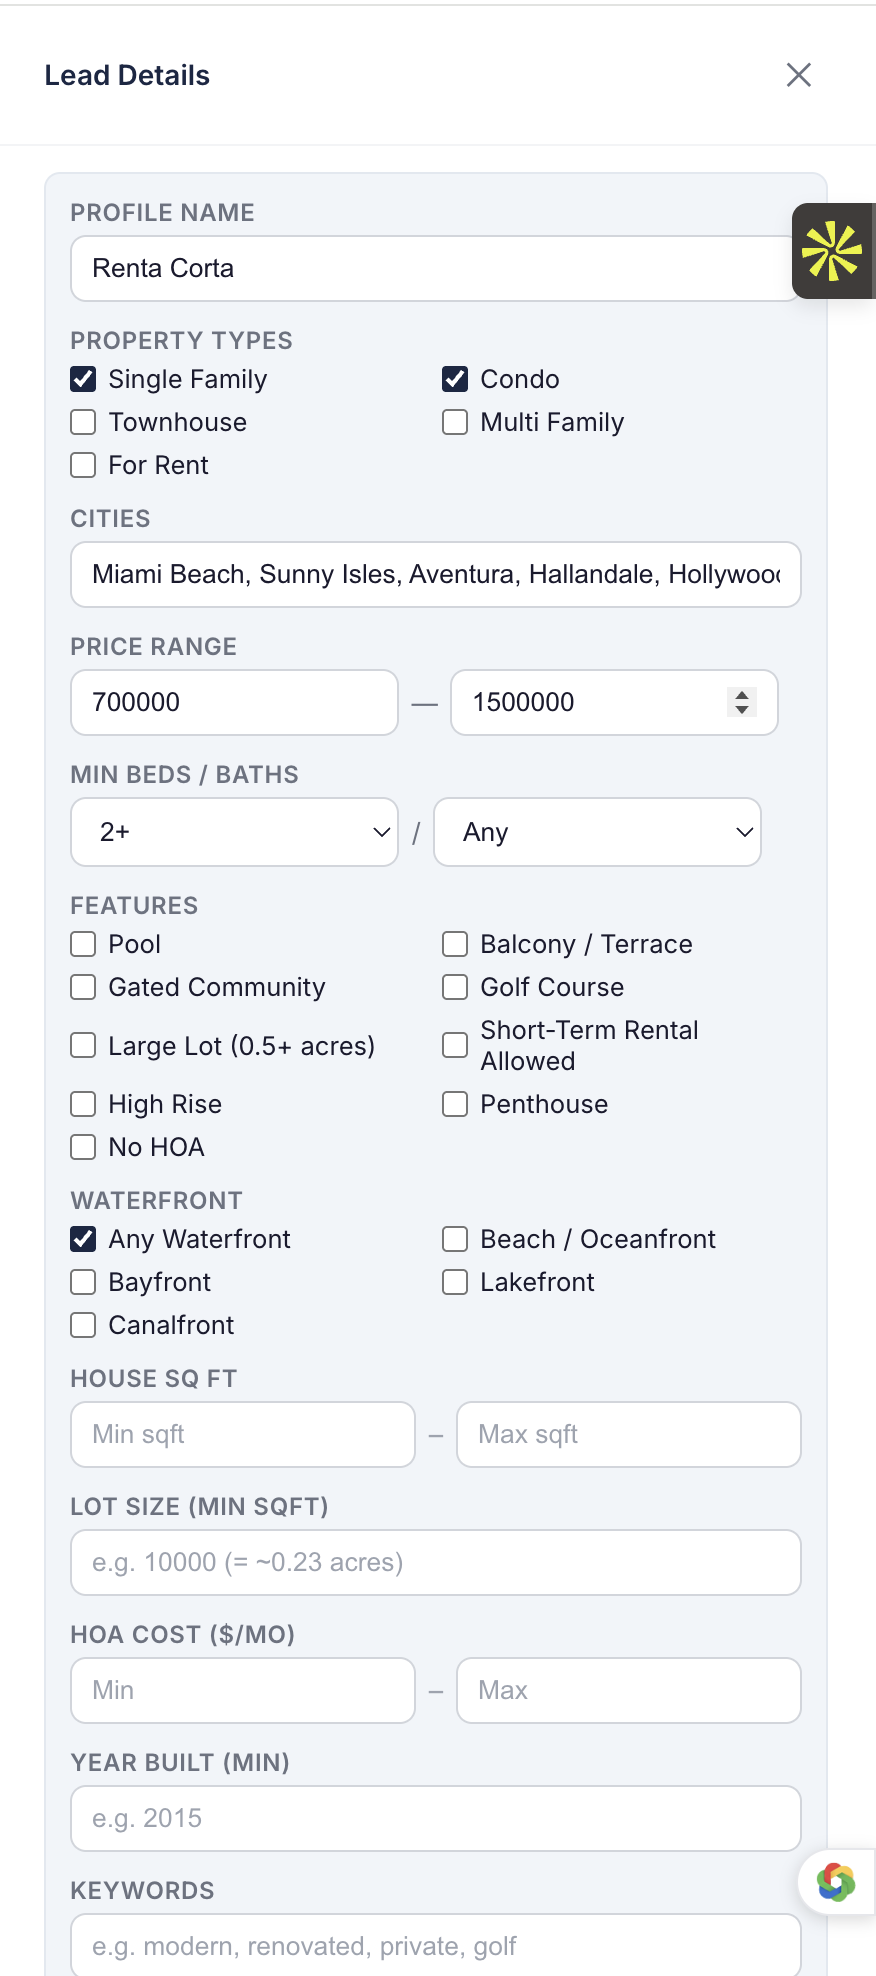The image size is (876, 1976).
Task: Toggle off the Condo checkbox
Action: click(x=455, y=379)
